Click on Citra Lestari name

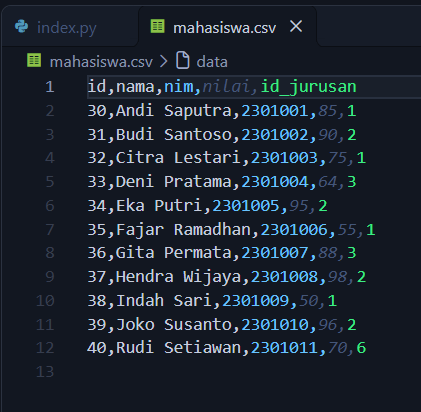click(x=178, y=158)
